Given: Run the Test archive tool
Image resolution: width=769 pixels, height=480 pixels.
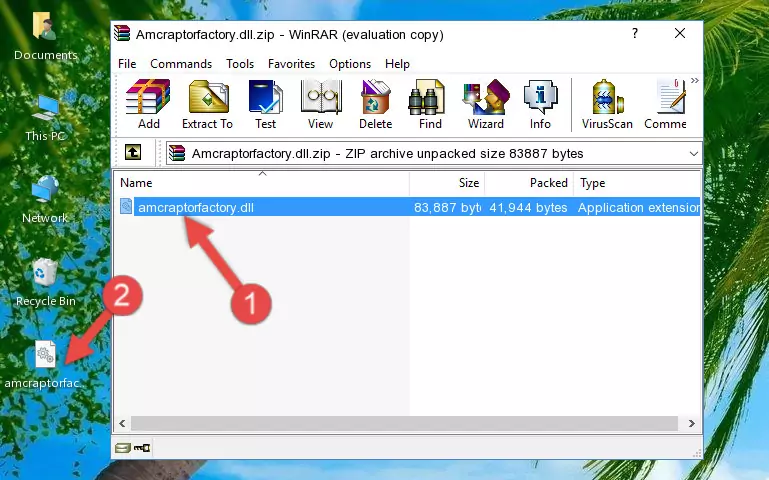Looking at the screenshot, I should [x=265, y=104].
